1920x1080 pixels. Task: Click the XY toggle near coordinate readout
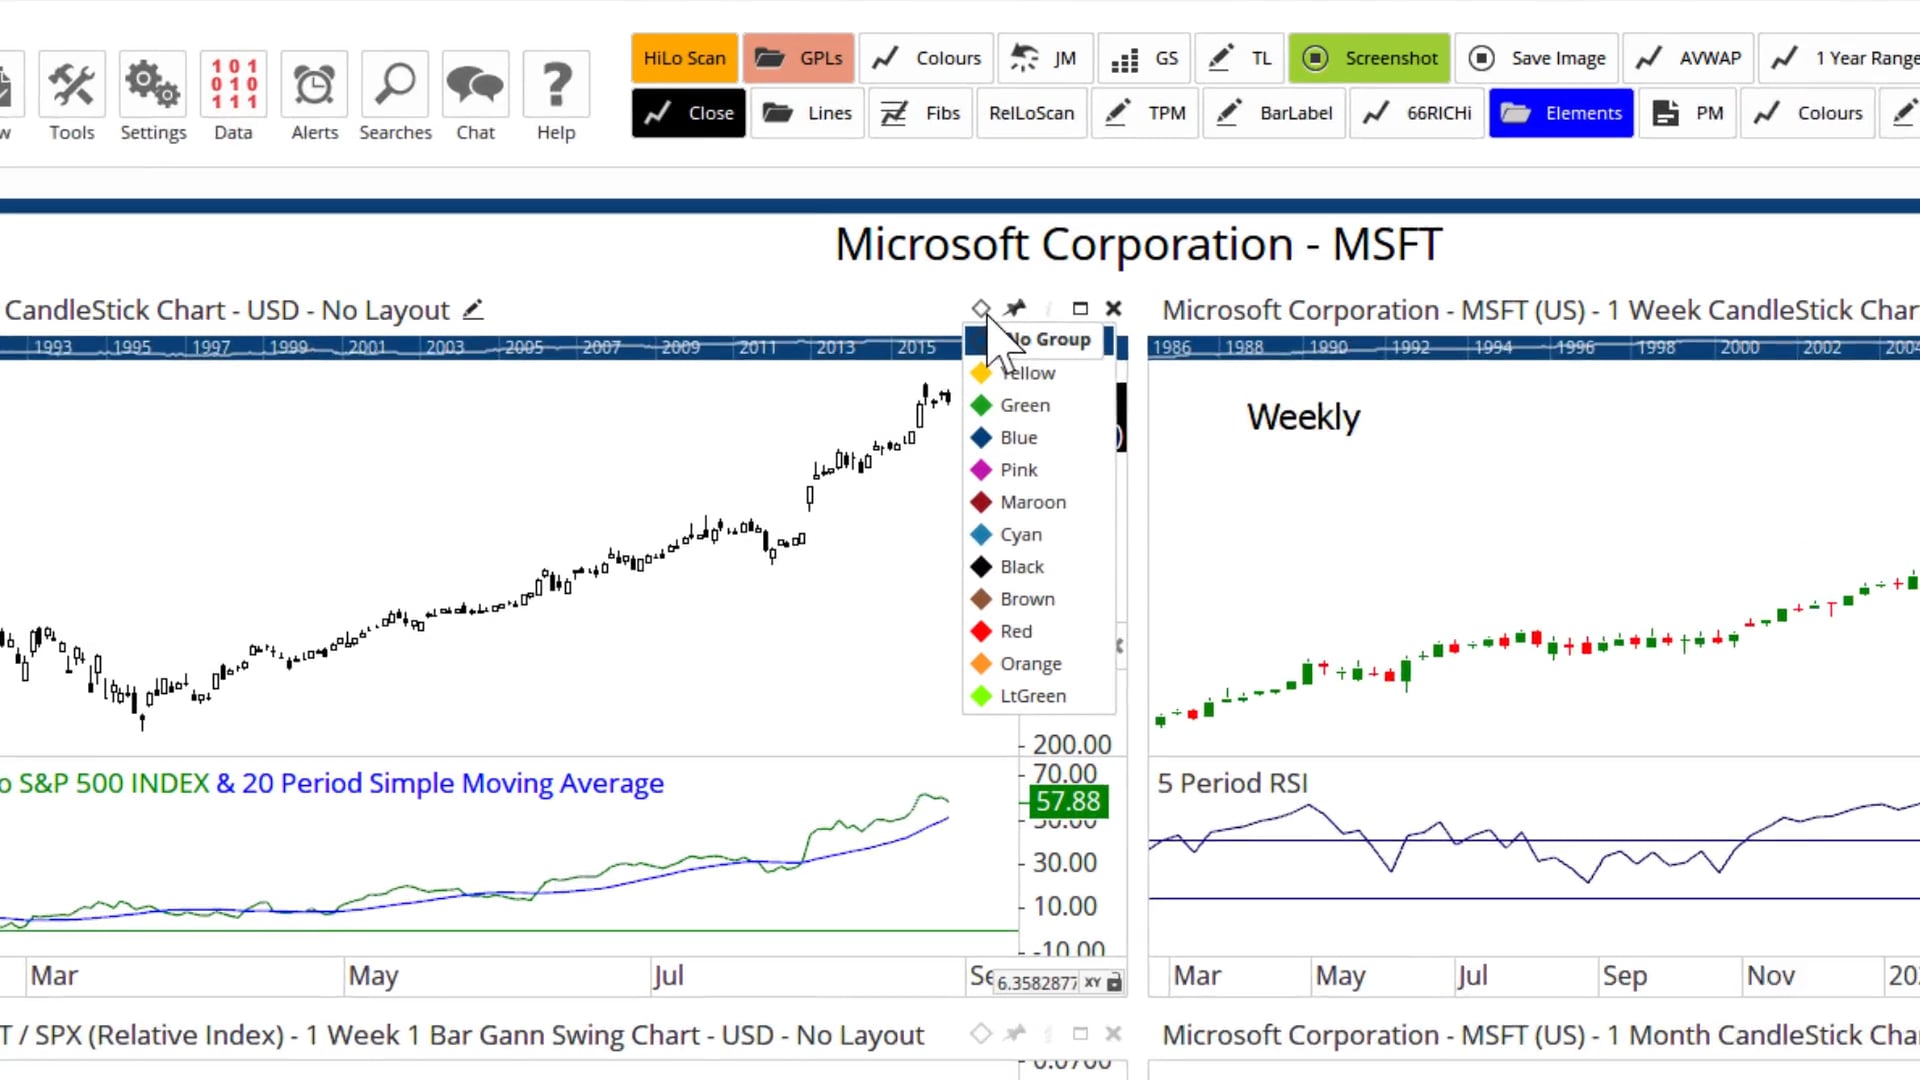pos(1092,983)
